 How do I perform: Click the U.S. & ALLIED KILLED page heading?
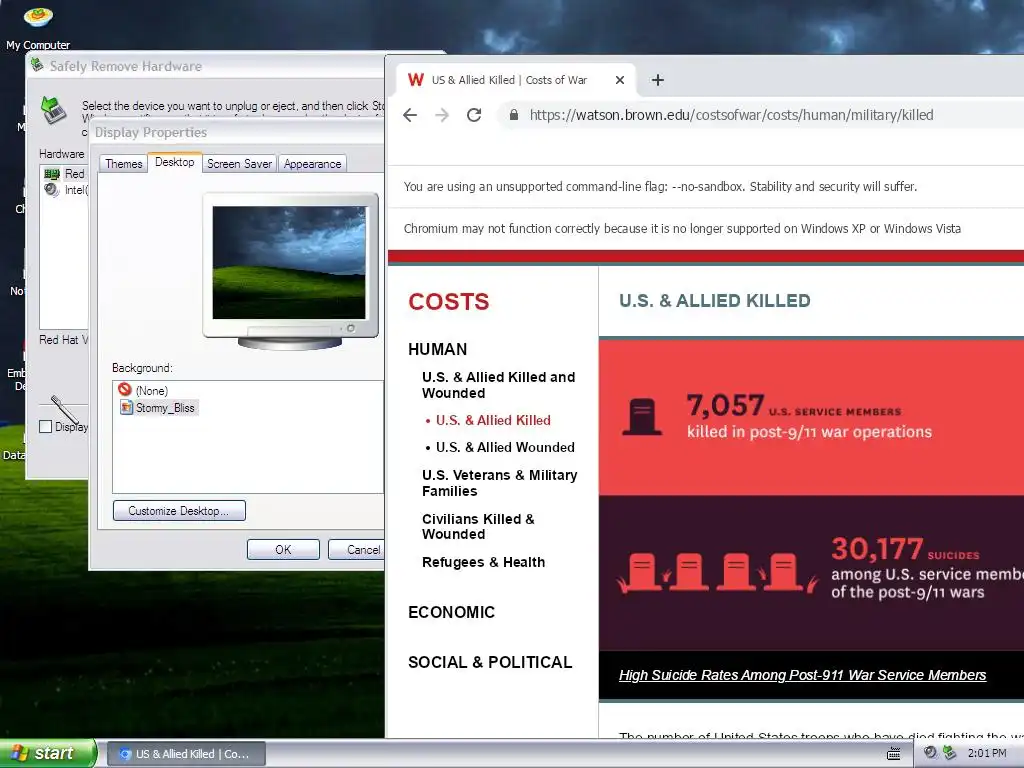point(714,301)
